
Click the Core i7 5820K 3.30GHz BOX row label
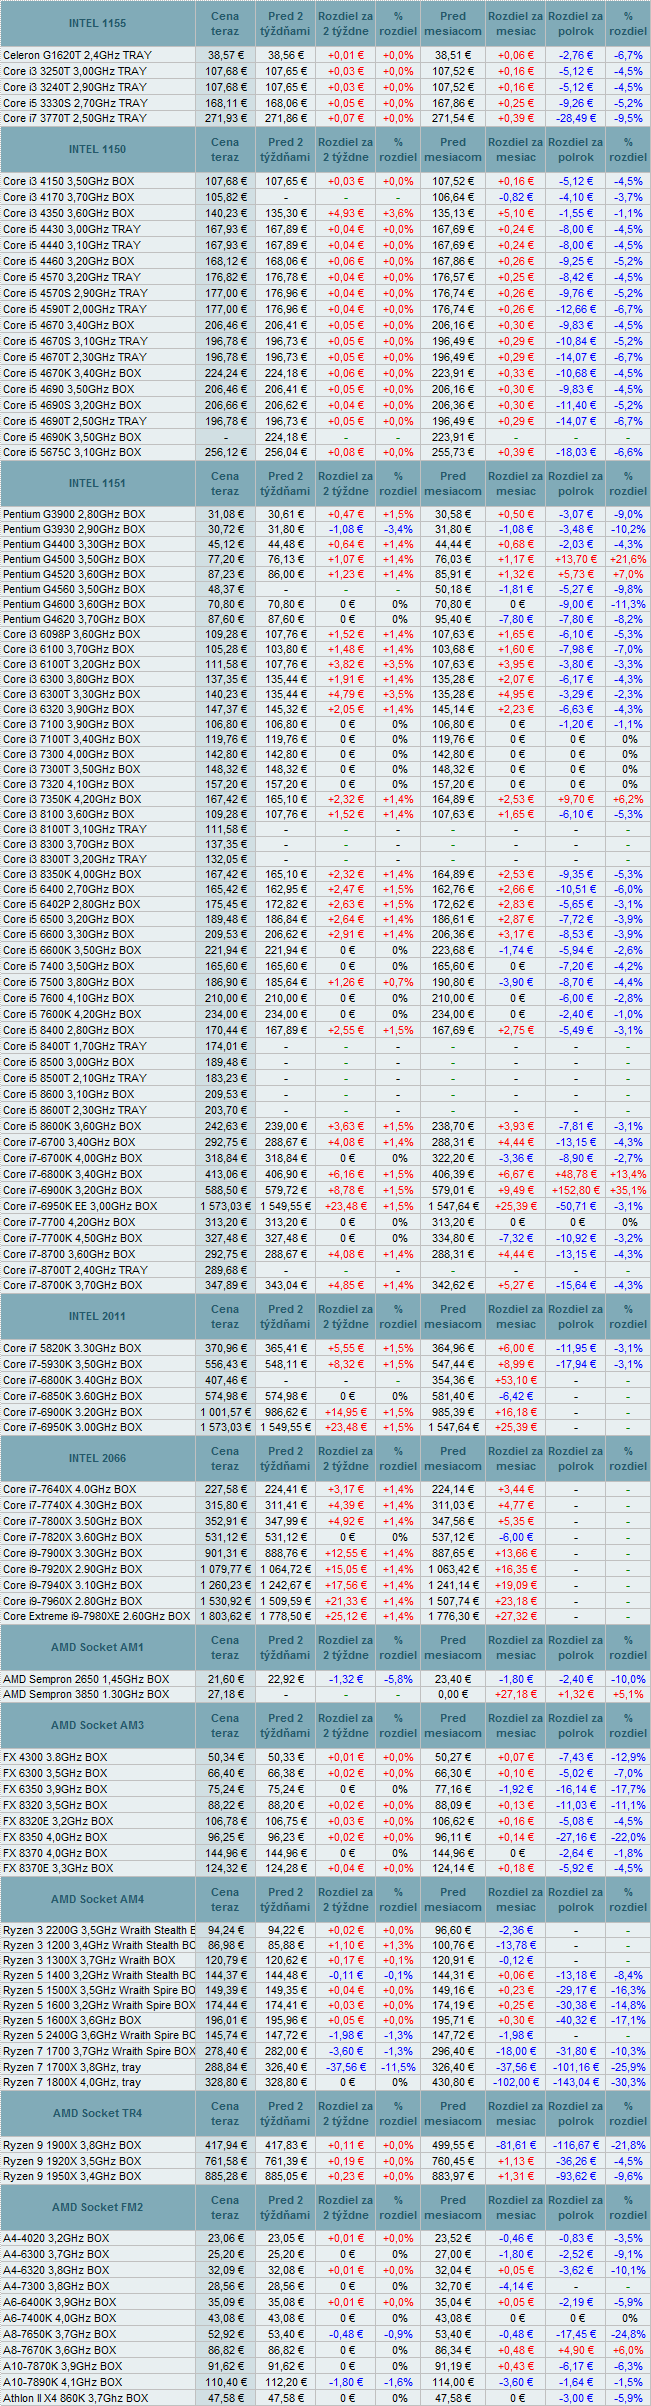click(72, 1348)
